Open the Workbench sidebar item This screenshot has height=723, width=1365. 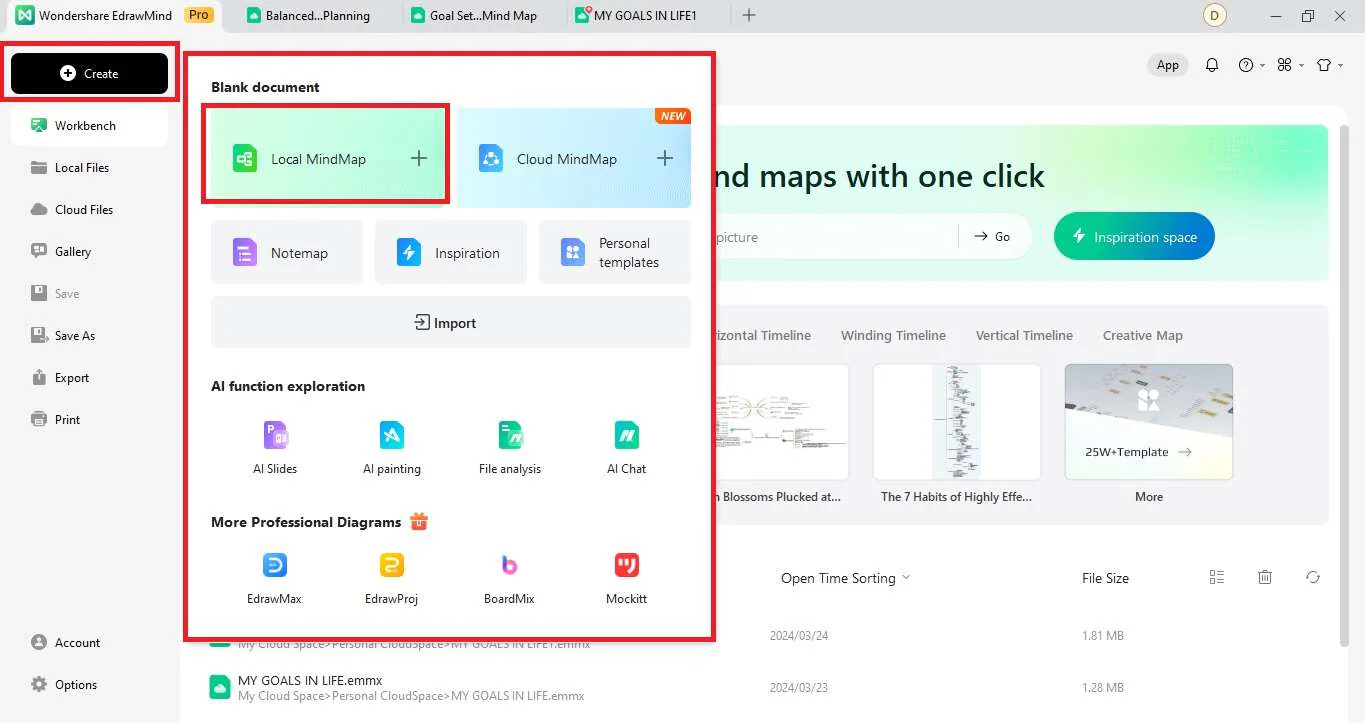[89, 126]
